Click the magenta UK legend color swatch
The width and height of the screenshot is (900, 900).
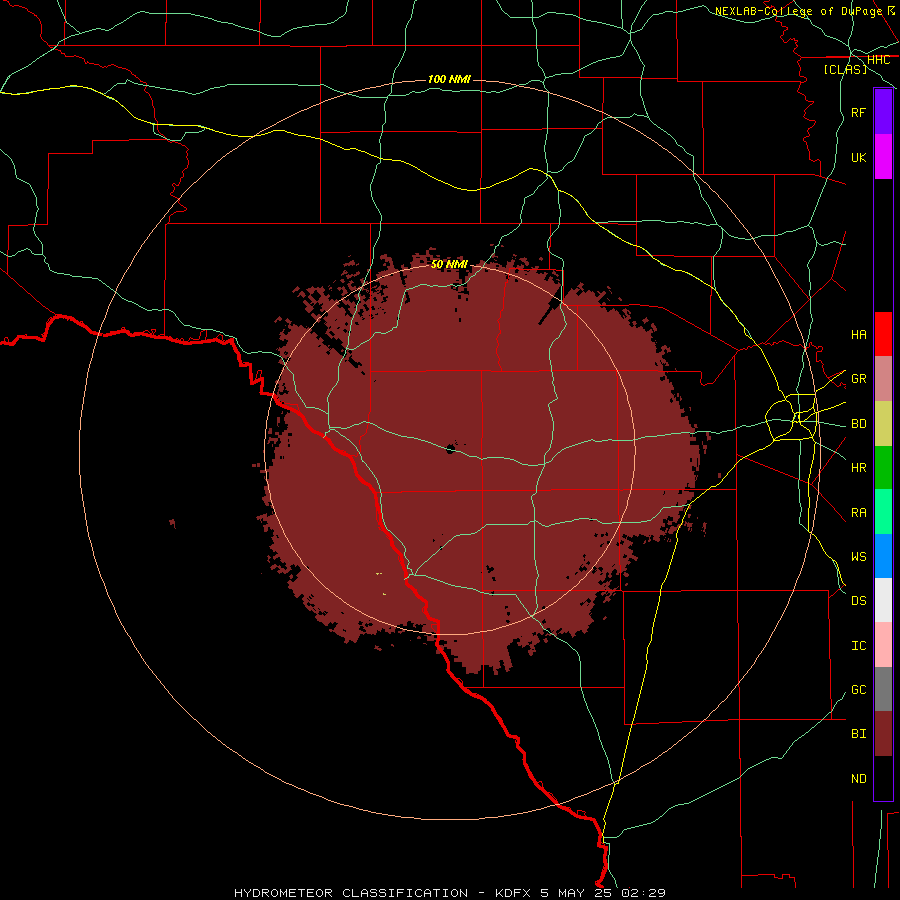(x=883, y=157)
